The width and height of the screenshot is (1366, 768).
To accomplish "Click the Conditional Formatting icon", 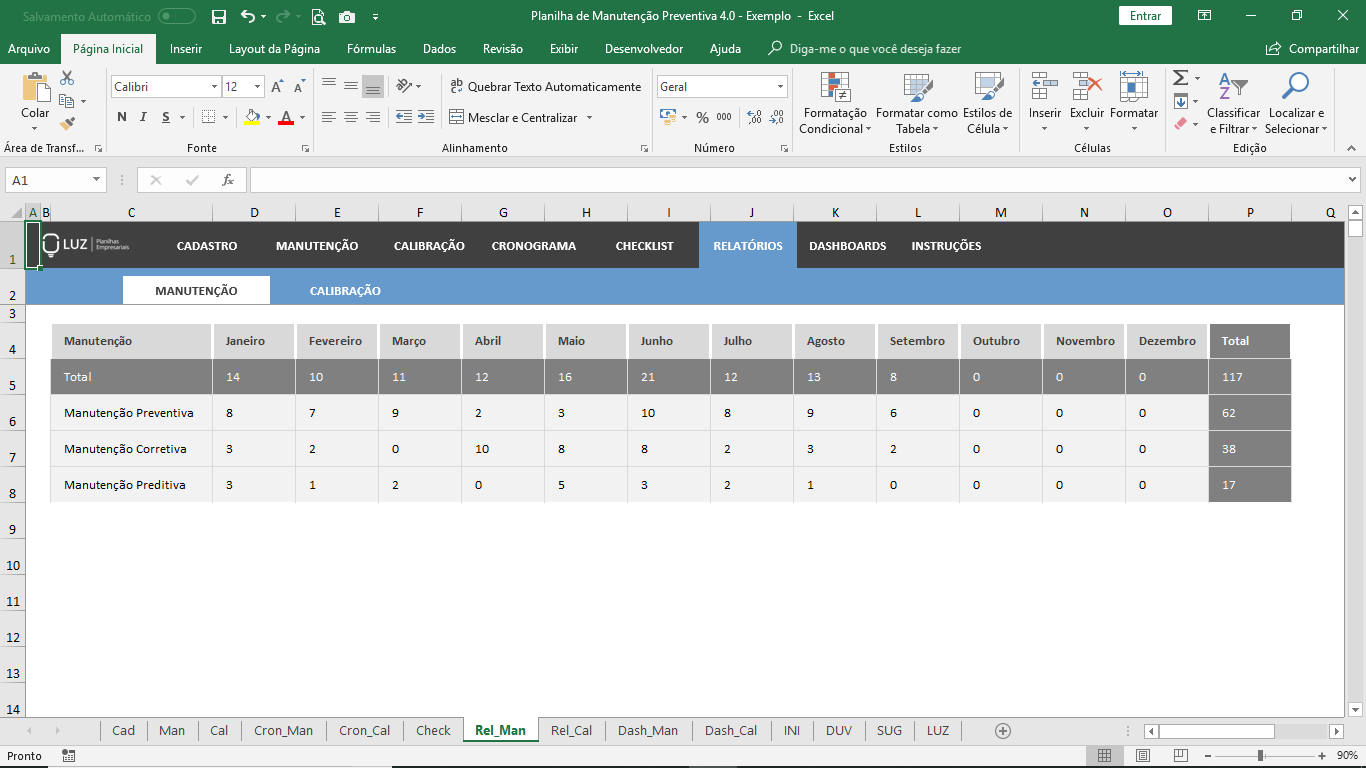I will click(x=834, y=88).
